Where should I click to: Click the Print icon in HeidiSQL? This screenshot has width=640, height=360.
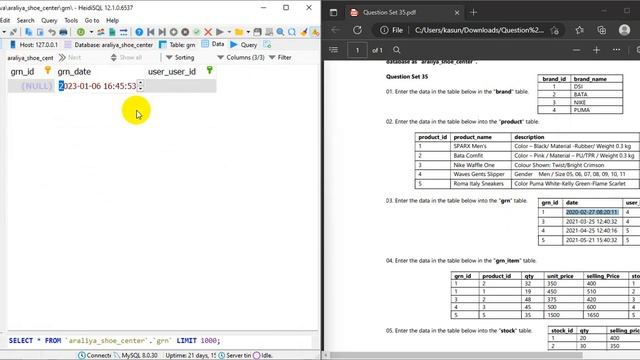tap(63, 32)
